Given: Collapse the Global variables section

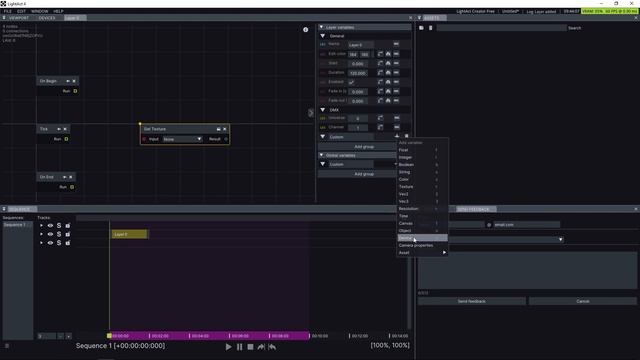Looking at the screenshot, I should coord(321,155).
